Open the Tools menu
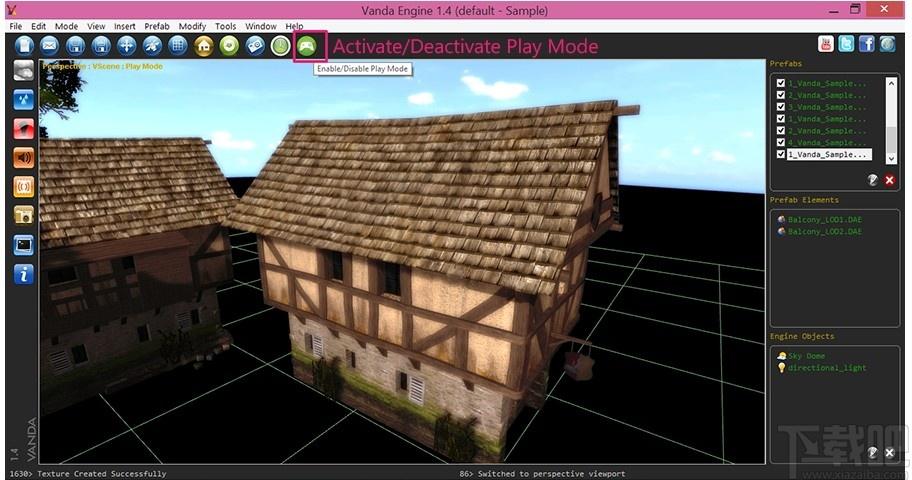 225,26
